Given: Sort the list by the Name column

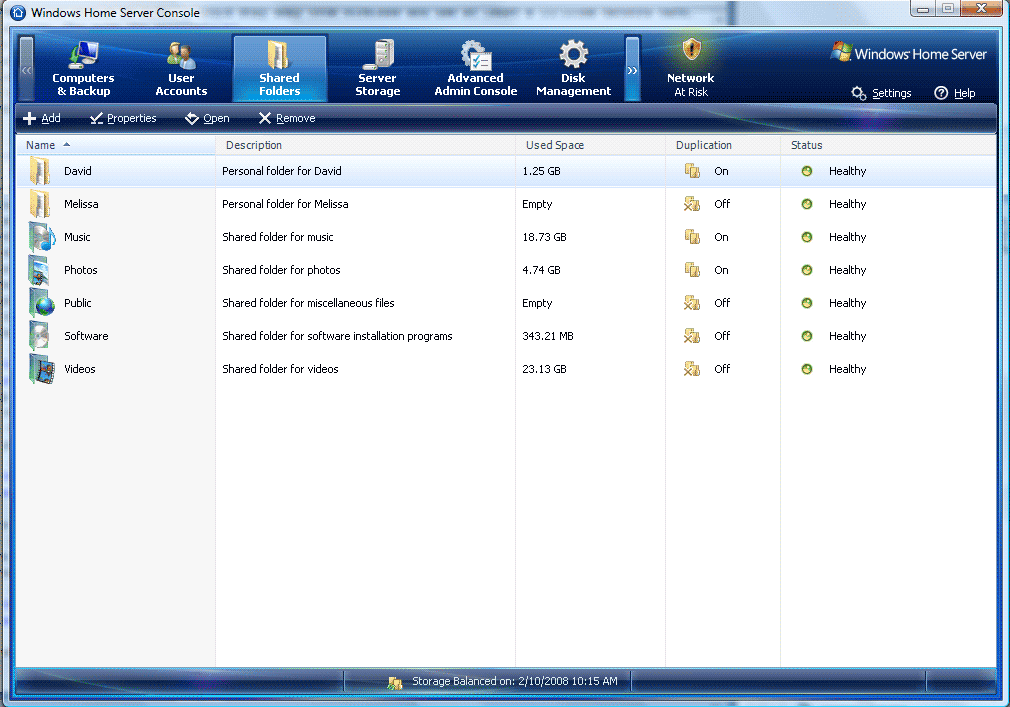Looking at the screenshot, I should [115, 146].
